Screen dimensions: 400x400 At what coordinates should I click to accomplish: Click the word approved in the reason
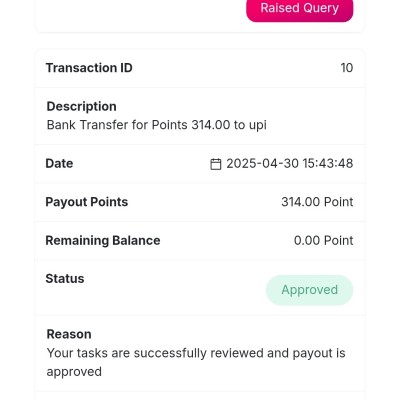[x=74, y=372]
